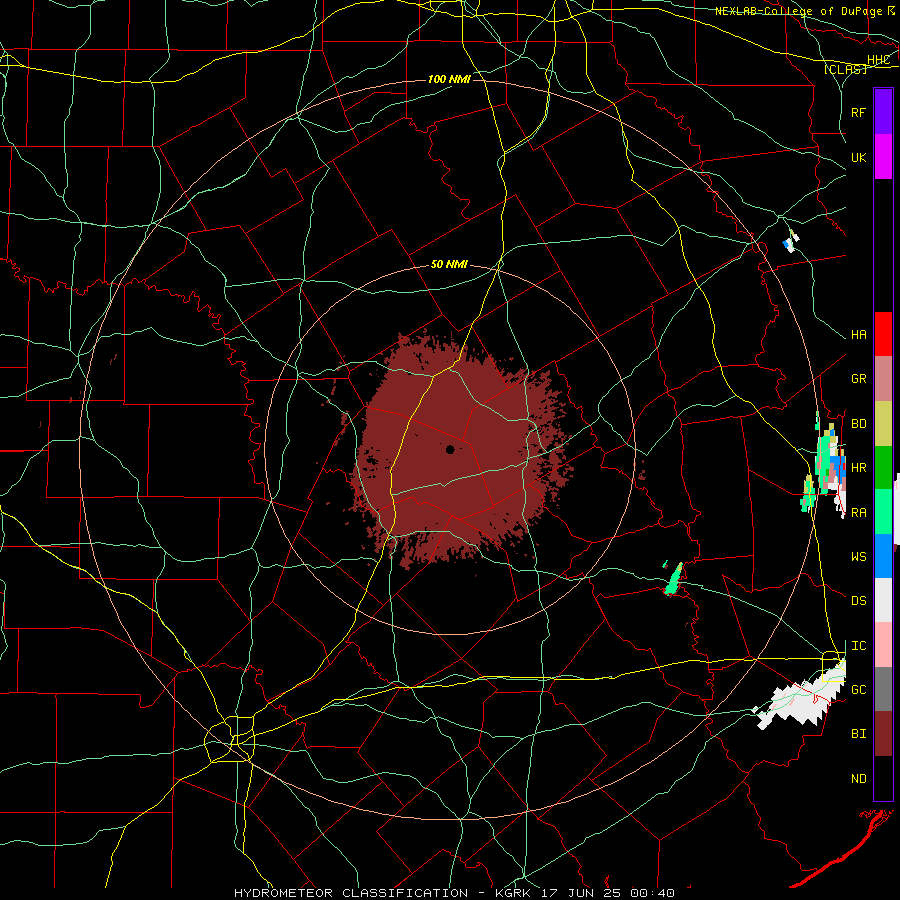Click the BI brown legend color swatch

(883, 734)
